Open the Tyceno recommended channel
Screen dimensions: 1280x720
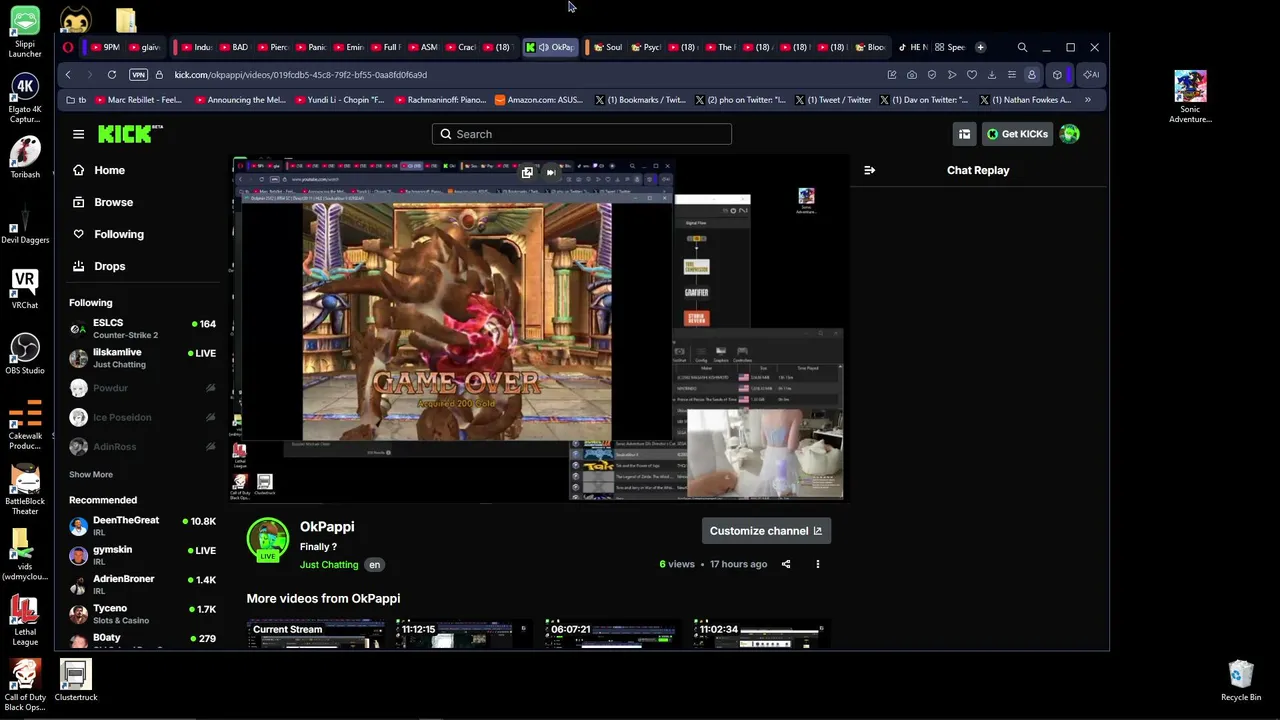(x=142, y=613)
